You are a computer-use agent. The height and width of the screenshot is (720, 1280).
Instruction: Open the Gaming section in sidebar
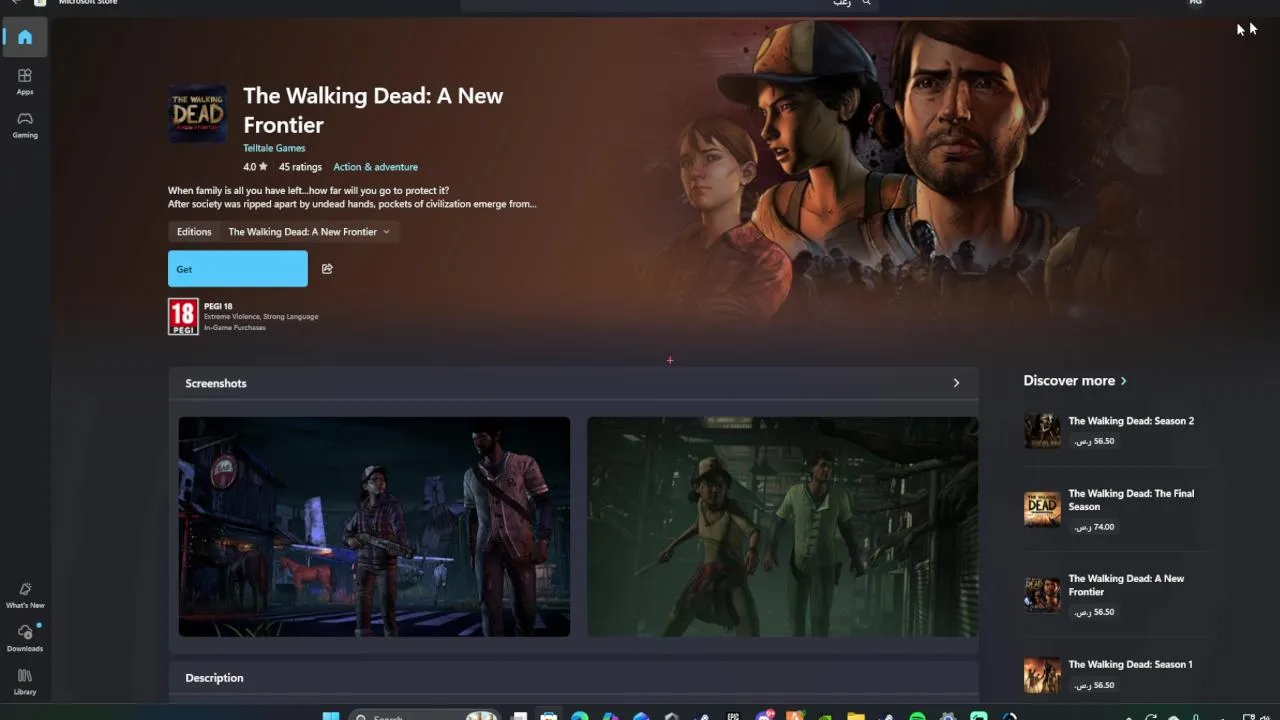25,125
